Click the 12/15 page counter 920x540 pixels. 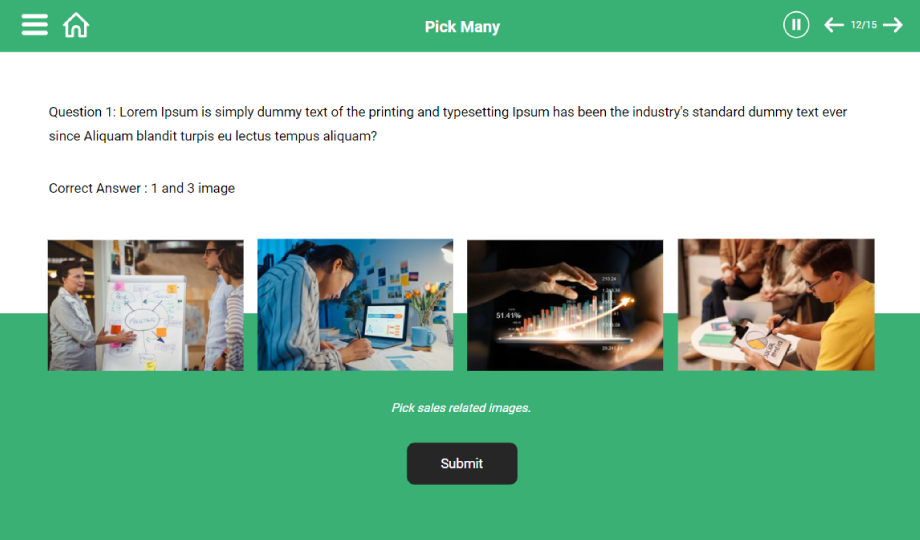point(864,25)
